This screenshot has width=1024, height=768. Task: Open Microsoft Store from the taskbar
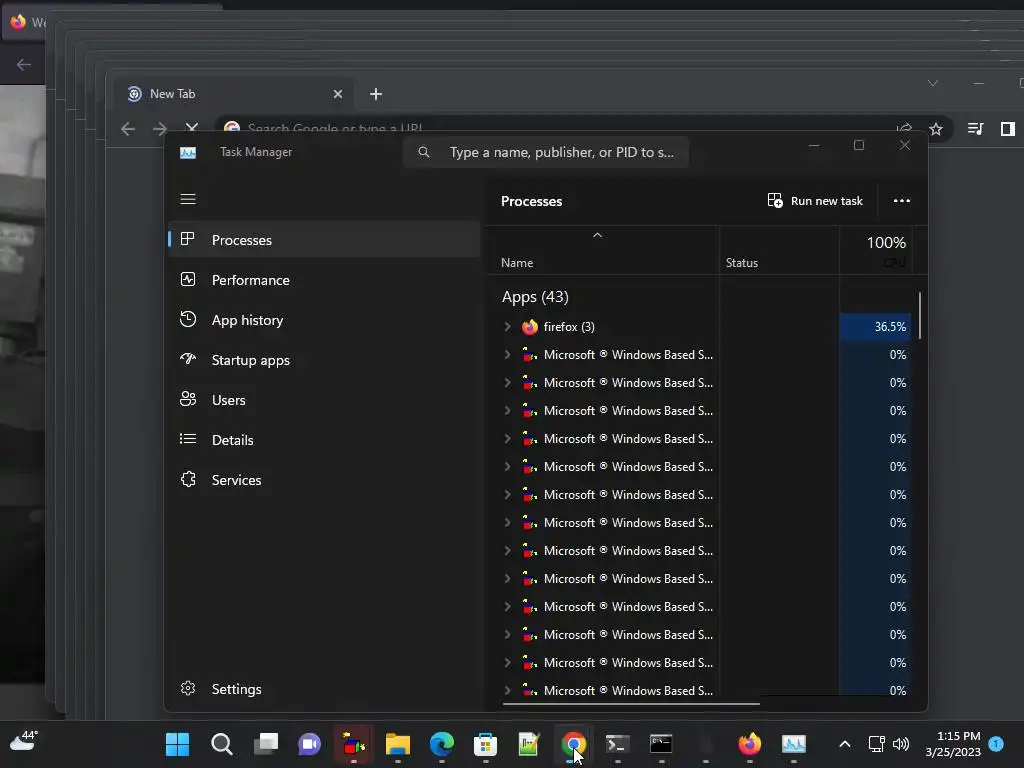pos(485,744)
